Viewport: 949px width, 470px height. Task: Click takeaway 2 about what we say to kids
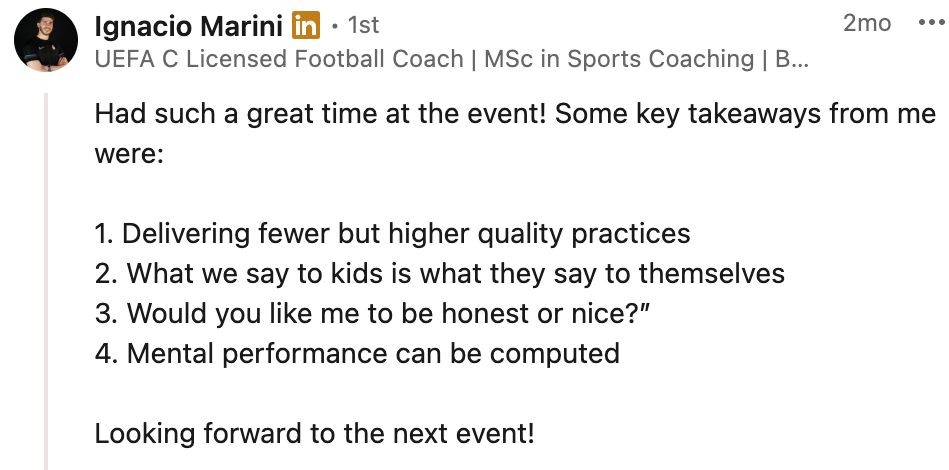click(440, 273)
